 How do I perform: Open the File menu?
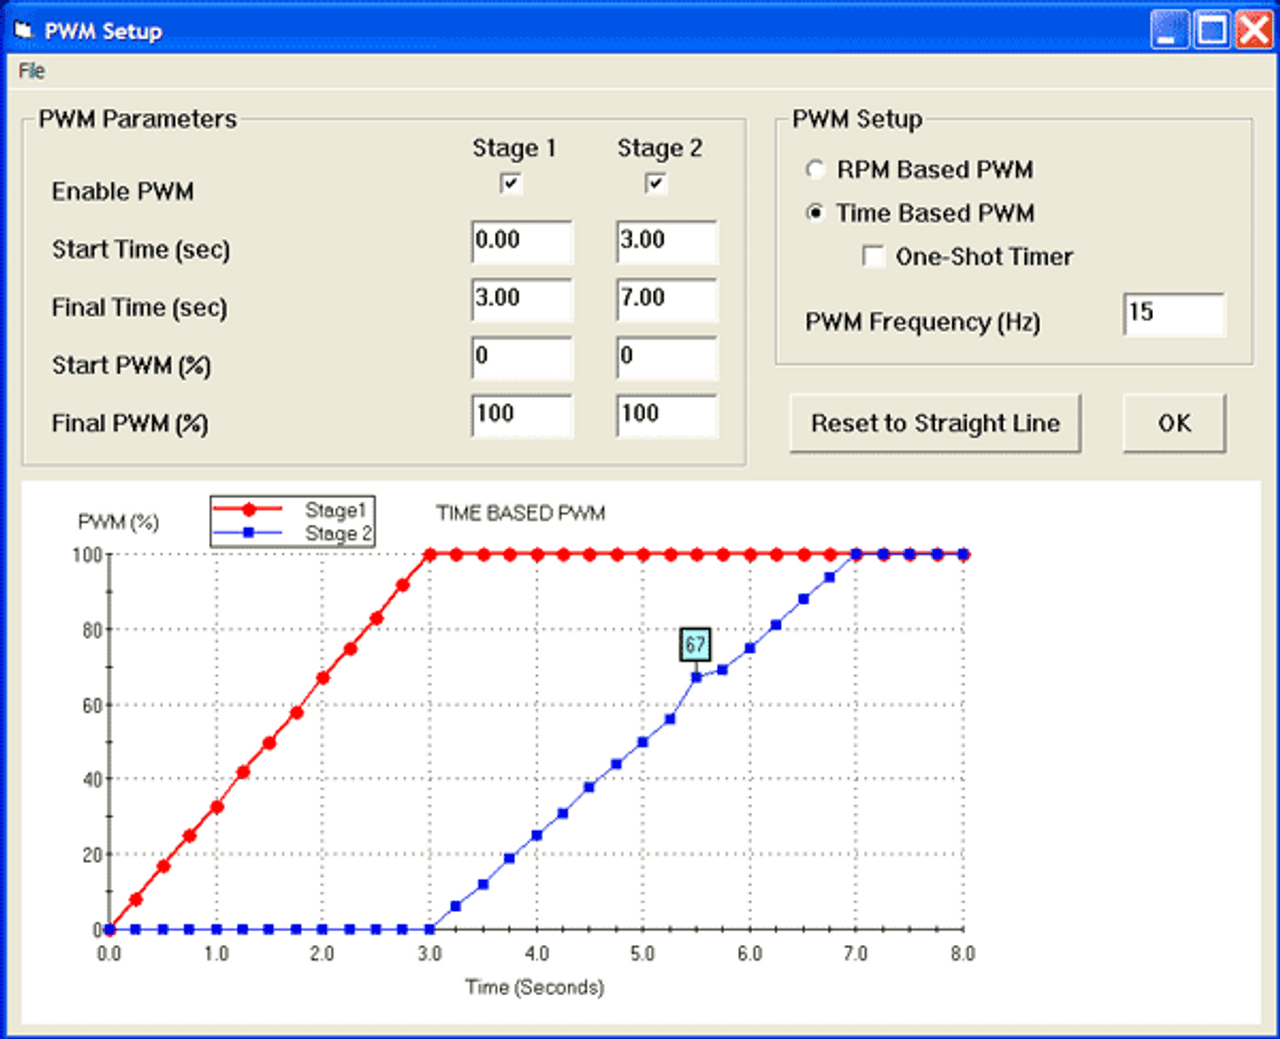(x=32, y=71)
